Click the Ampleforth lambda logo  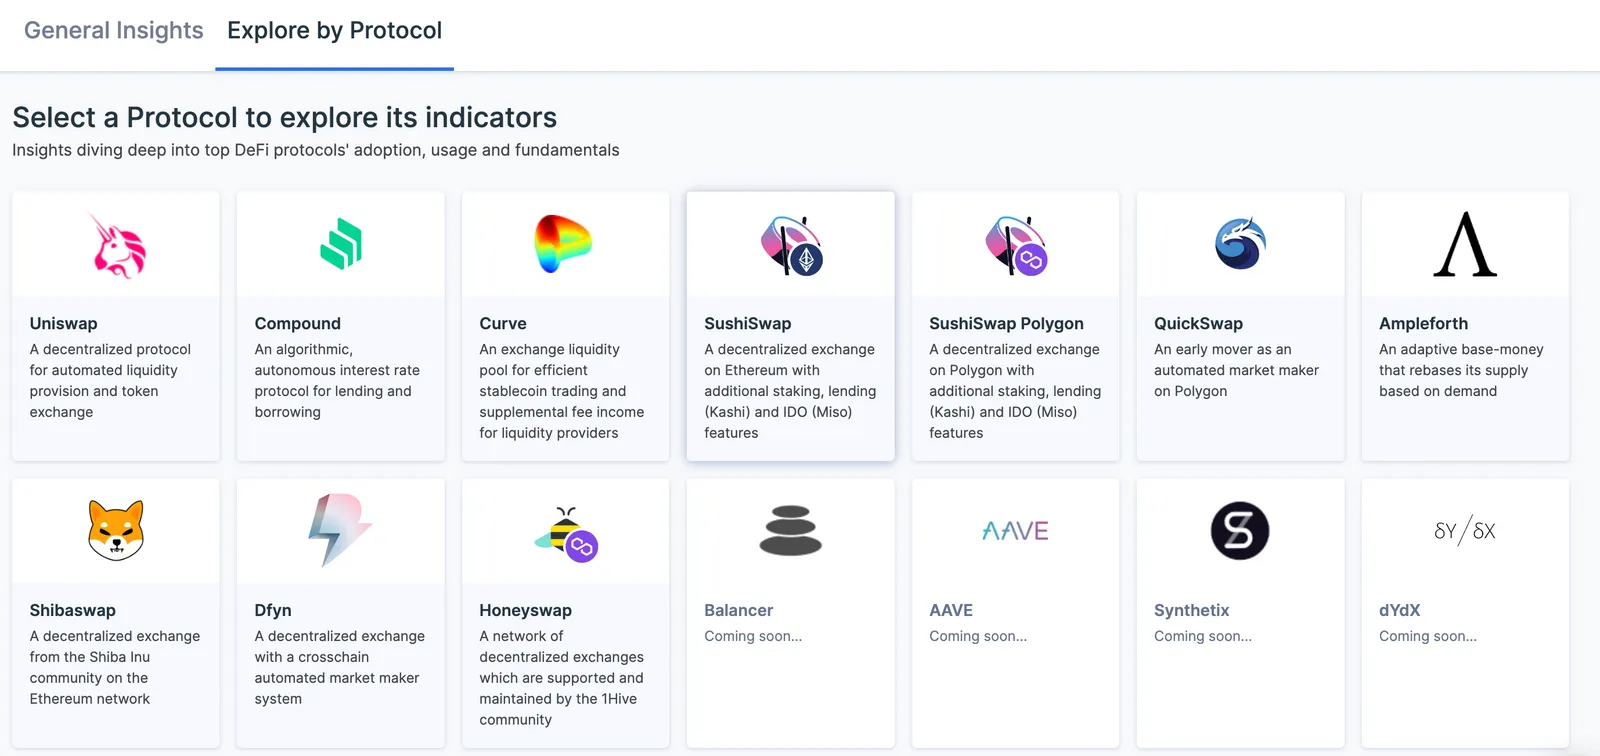[1465, 244]
